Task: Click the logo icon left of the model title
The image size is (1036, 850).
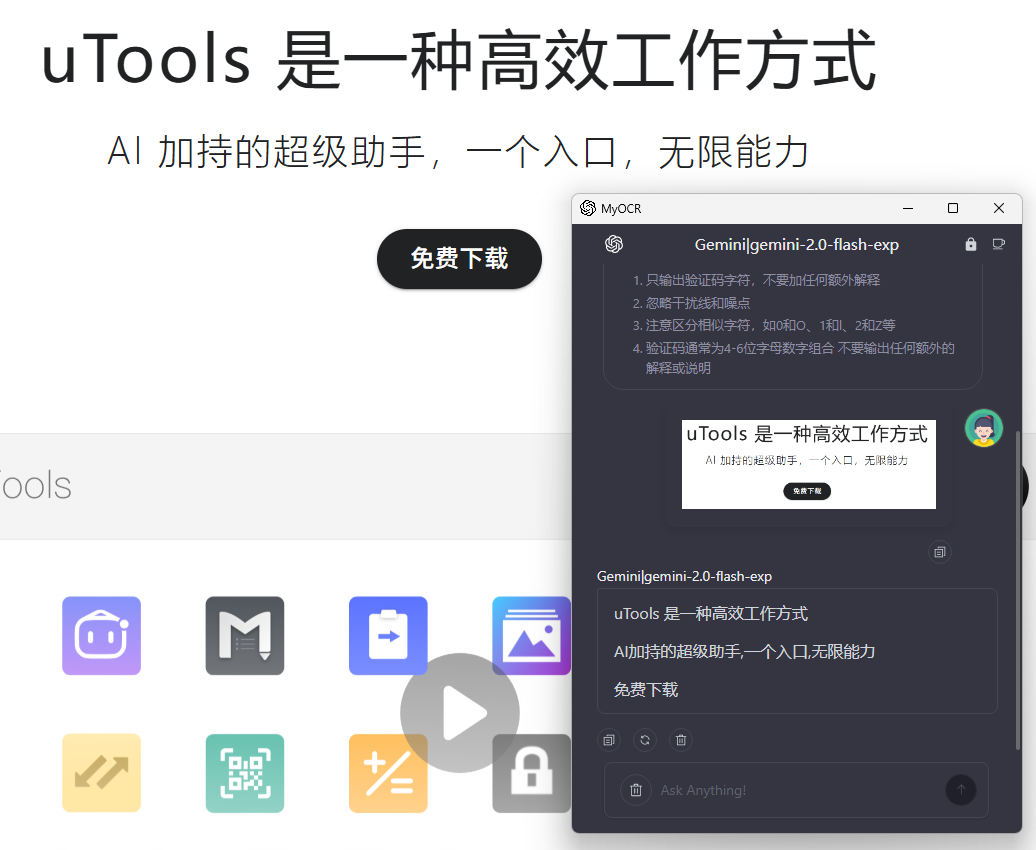Action: click(x=614, y=245)
